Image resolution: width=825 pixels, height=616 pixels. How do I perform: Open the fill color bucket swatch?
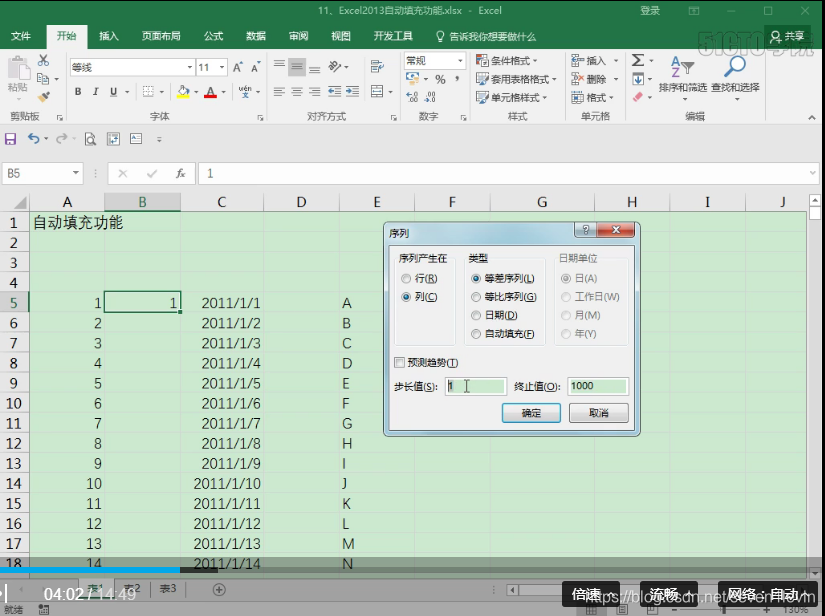point(183,92)
